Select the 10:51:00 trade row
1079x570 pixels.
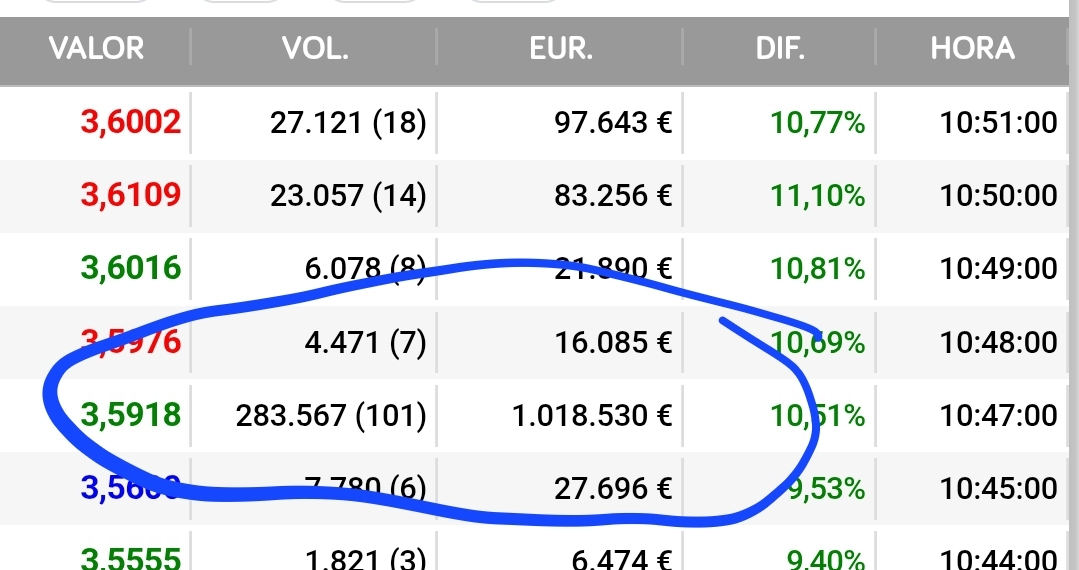(534, 123)
